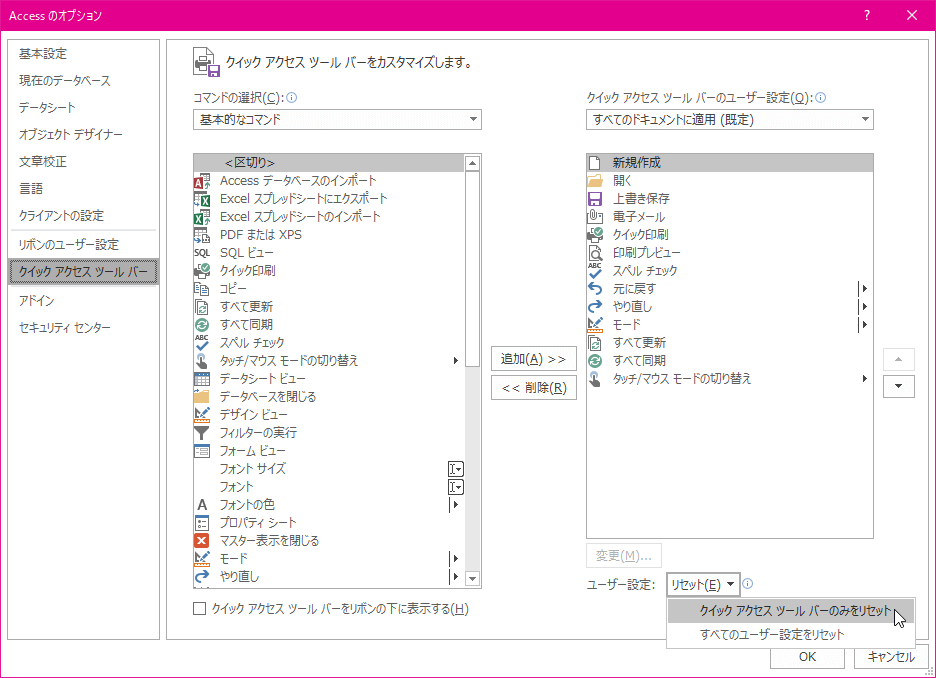Image resolution: width=936 pixels, height=678 pixels.
Task: Click すべて更新 icon in left command list
Action: coord(202,307)
